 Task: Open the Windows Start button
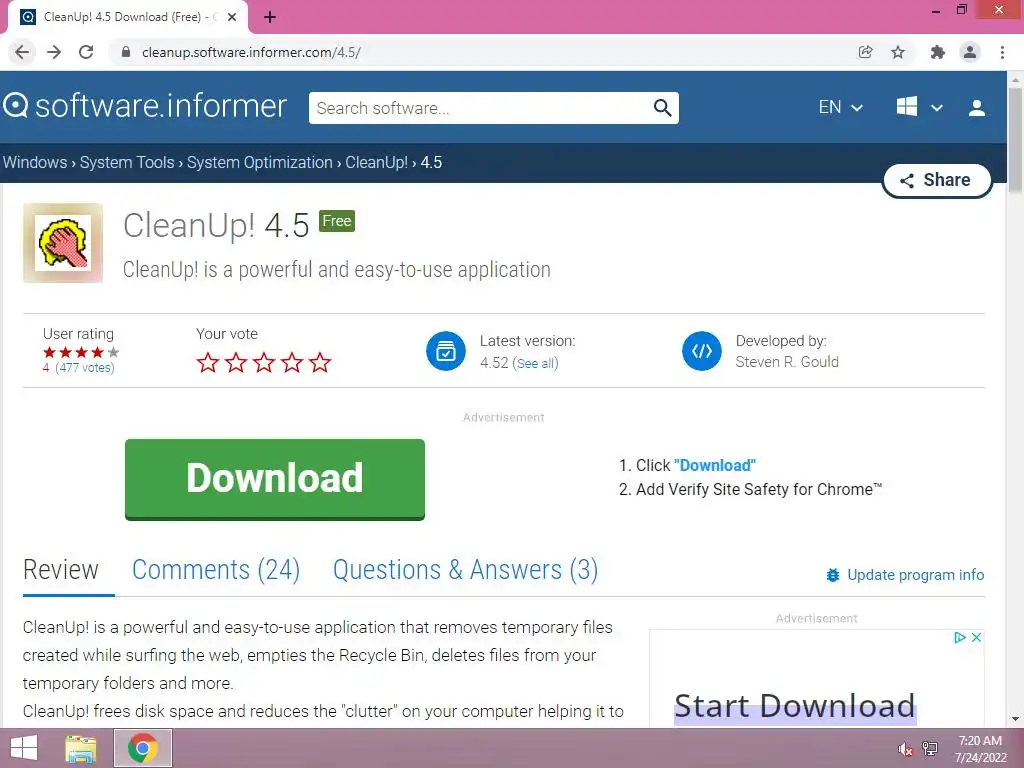(x=24, y=748)
